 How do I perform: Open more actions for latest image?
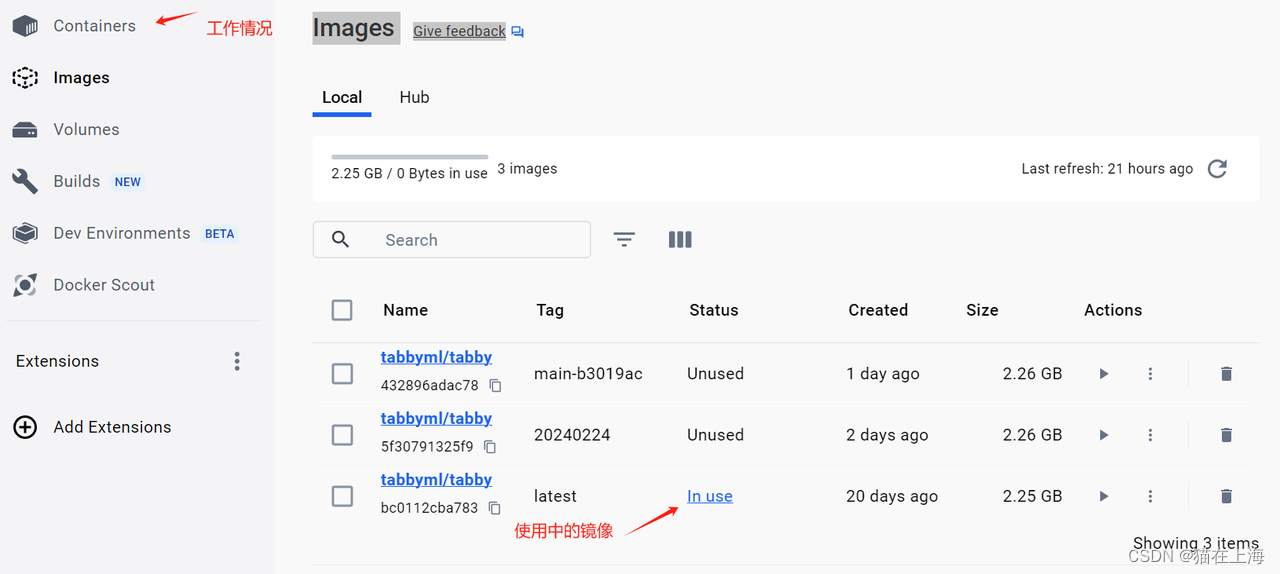(x=1150, y=496)
